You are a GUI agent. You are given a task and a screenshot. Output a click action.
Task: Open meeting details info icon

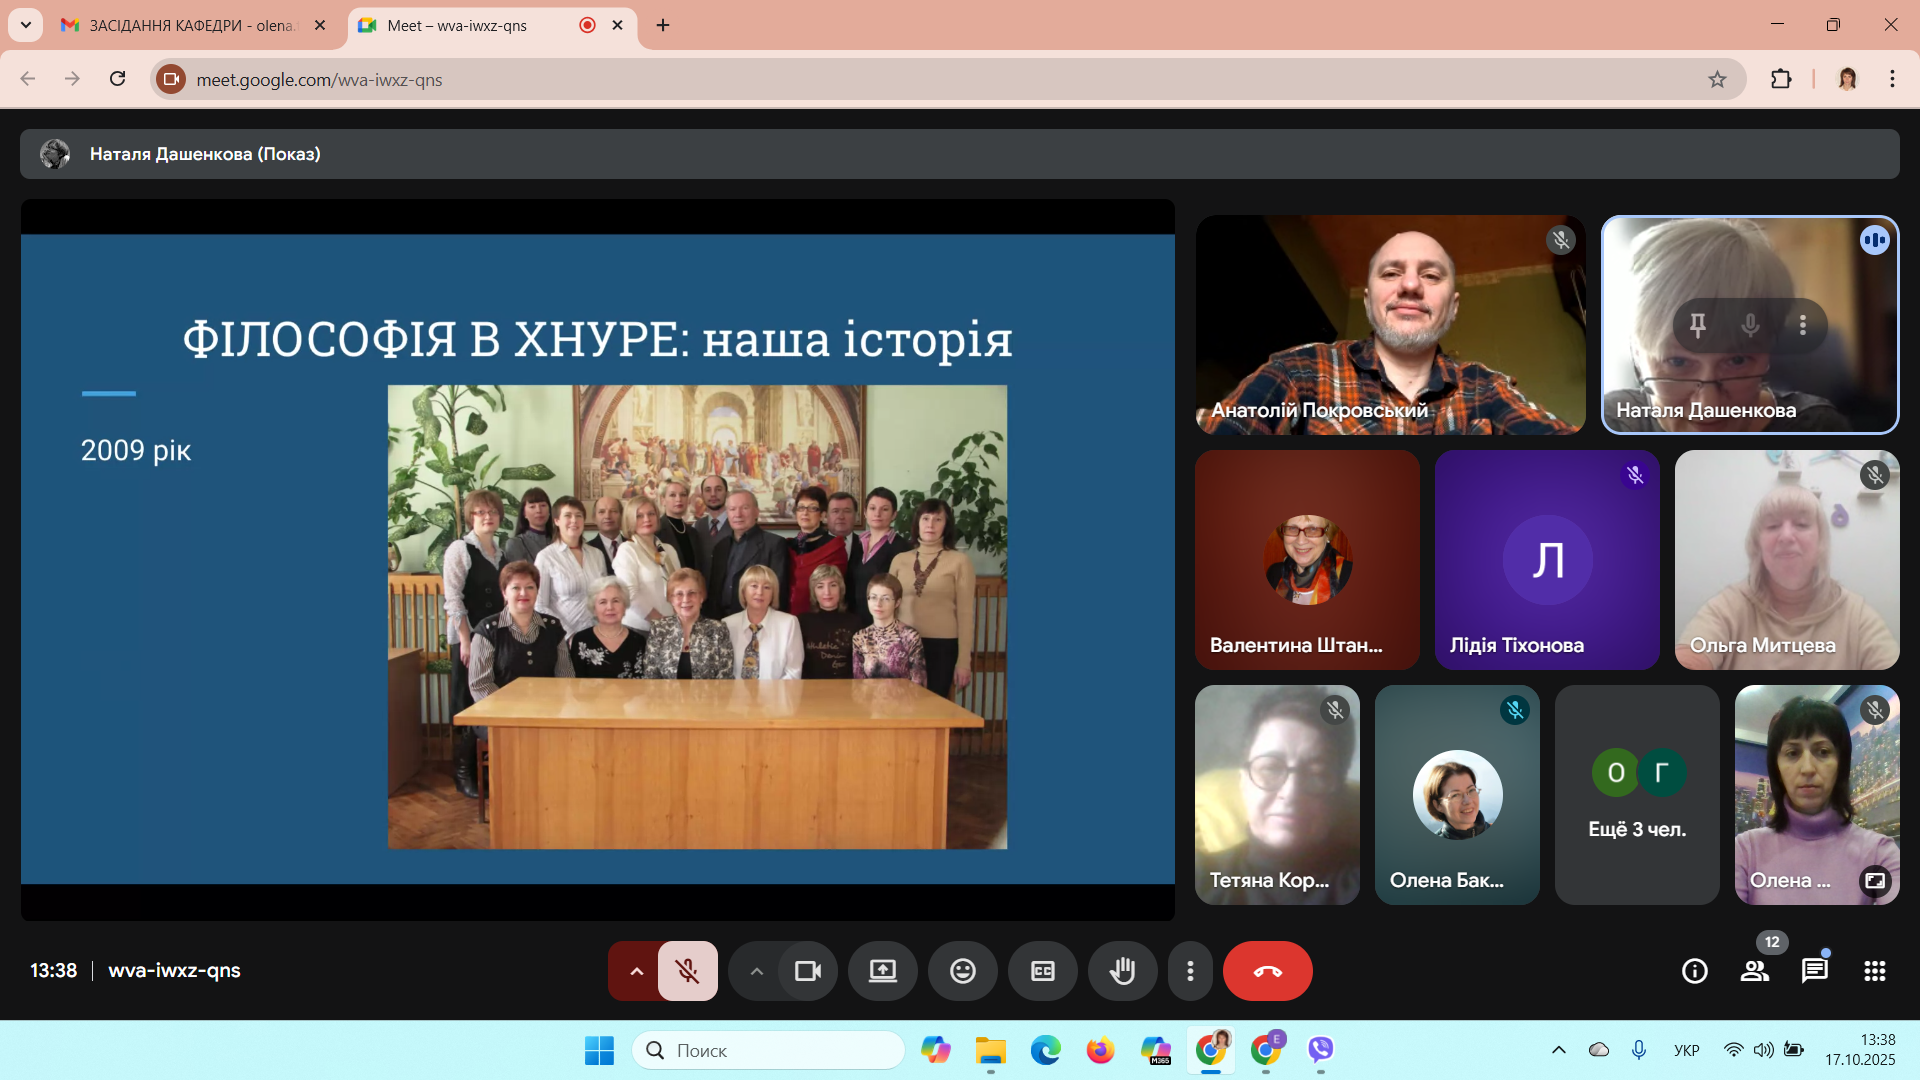[x=1695, y=971]
